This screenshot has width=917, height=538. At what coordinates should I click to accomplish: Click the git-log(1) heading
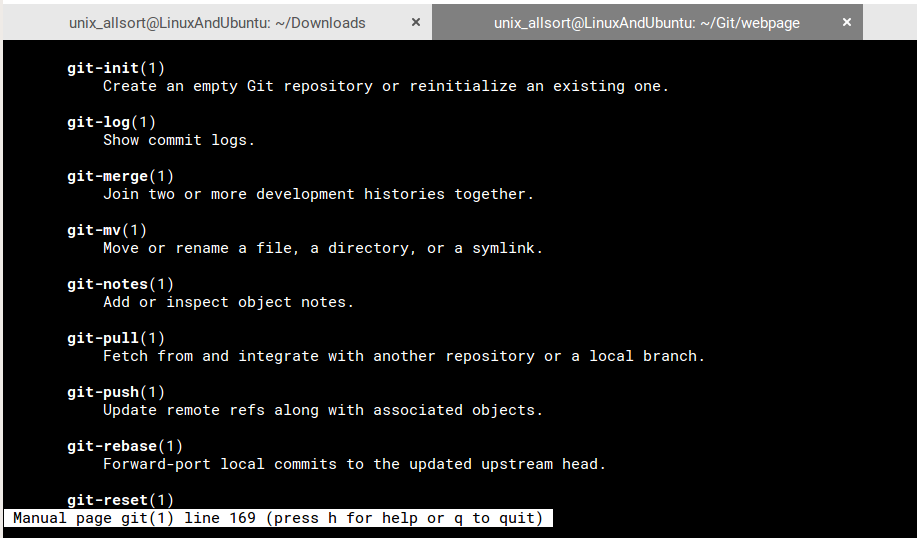(111, 122)
